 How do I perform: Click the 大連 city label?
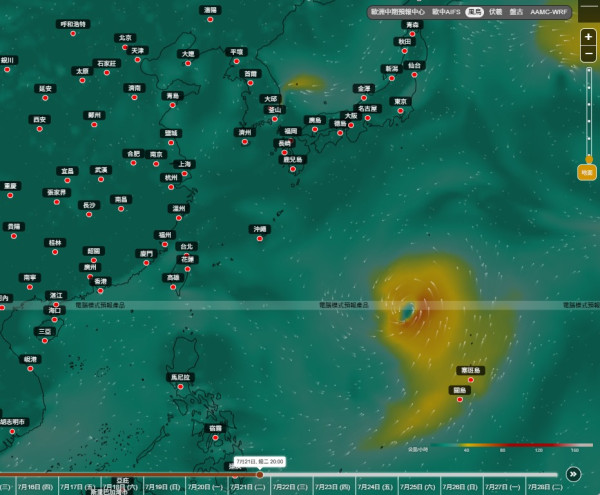click(188, 54)
